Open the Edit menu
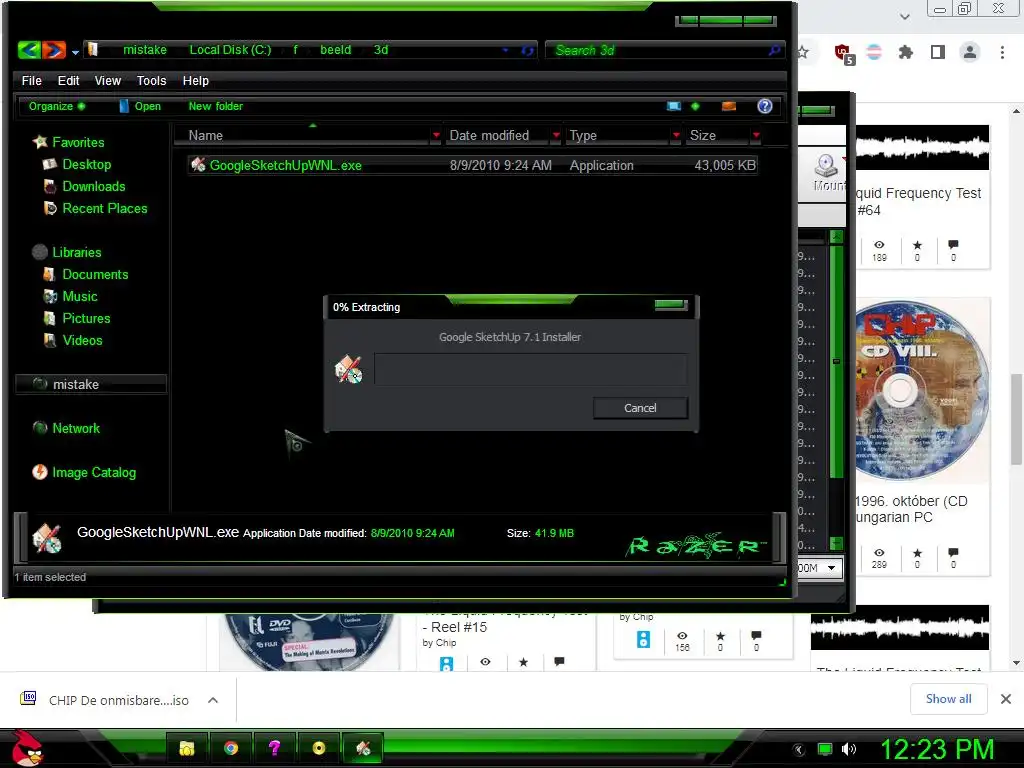The width and height of the screenshot is (1024, 768). (68, 80)
